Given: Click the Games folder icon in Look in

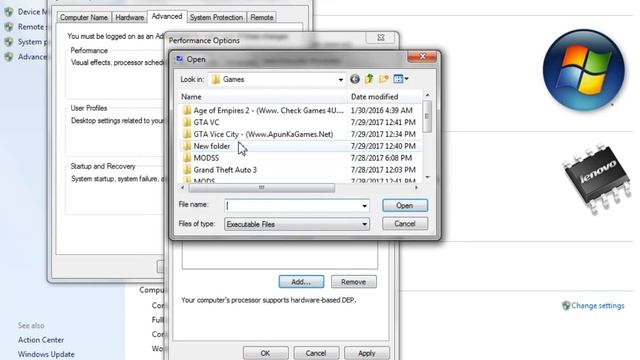Looking at the screenshot, I should point(216,79).
